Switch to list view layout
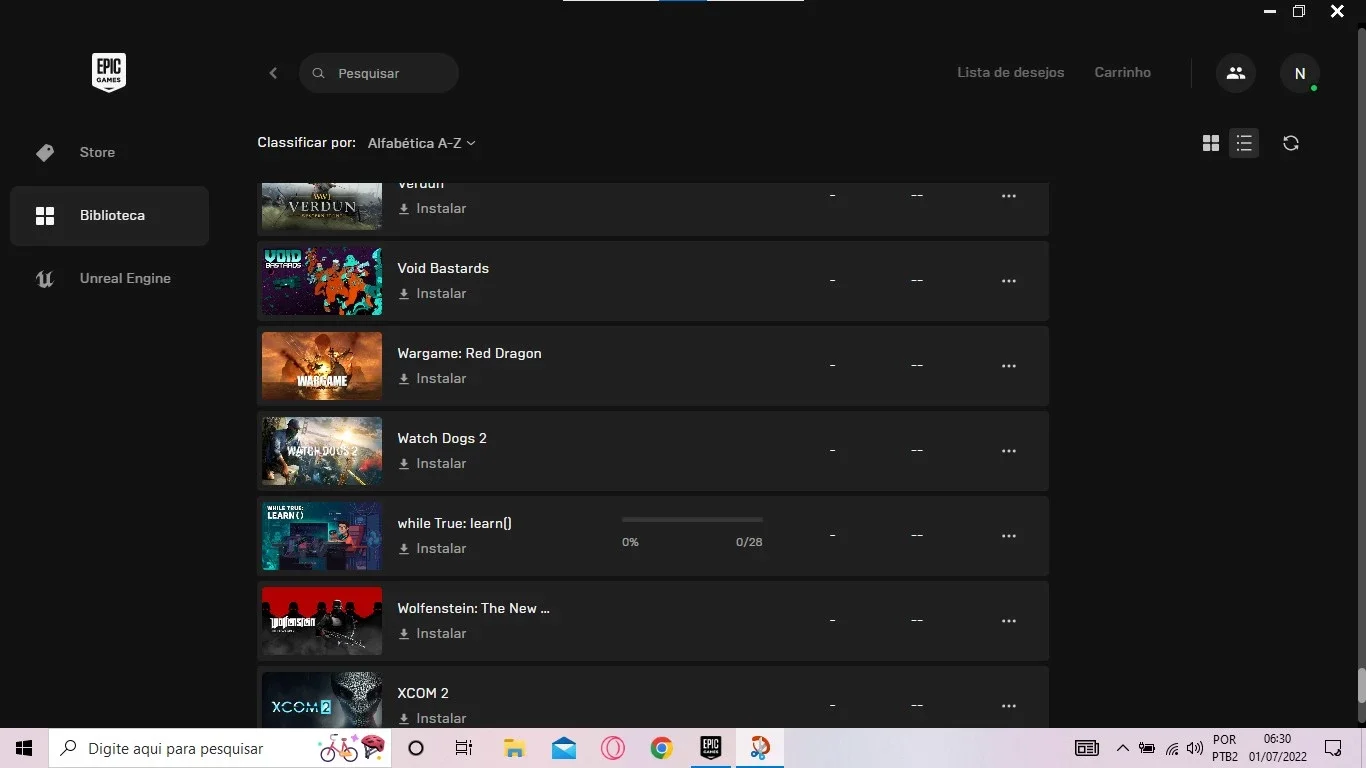The height and width of the screenshot is (768, 1366). tap(1244, 143)
